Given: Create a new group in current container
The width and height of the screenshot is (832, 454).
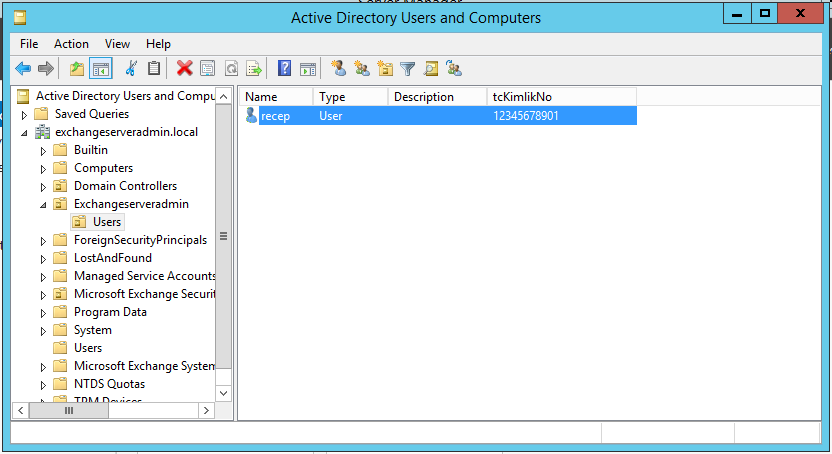Looking at the screenshot, I should (362, 68).
